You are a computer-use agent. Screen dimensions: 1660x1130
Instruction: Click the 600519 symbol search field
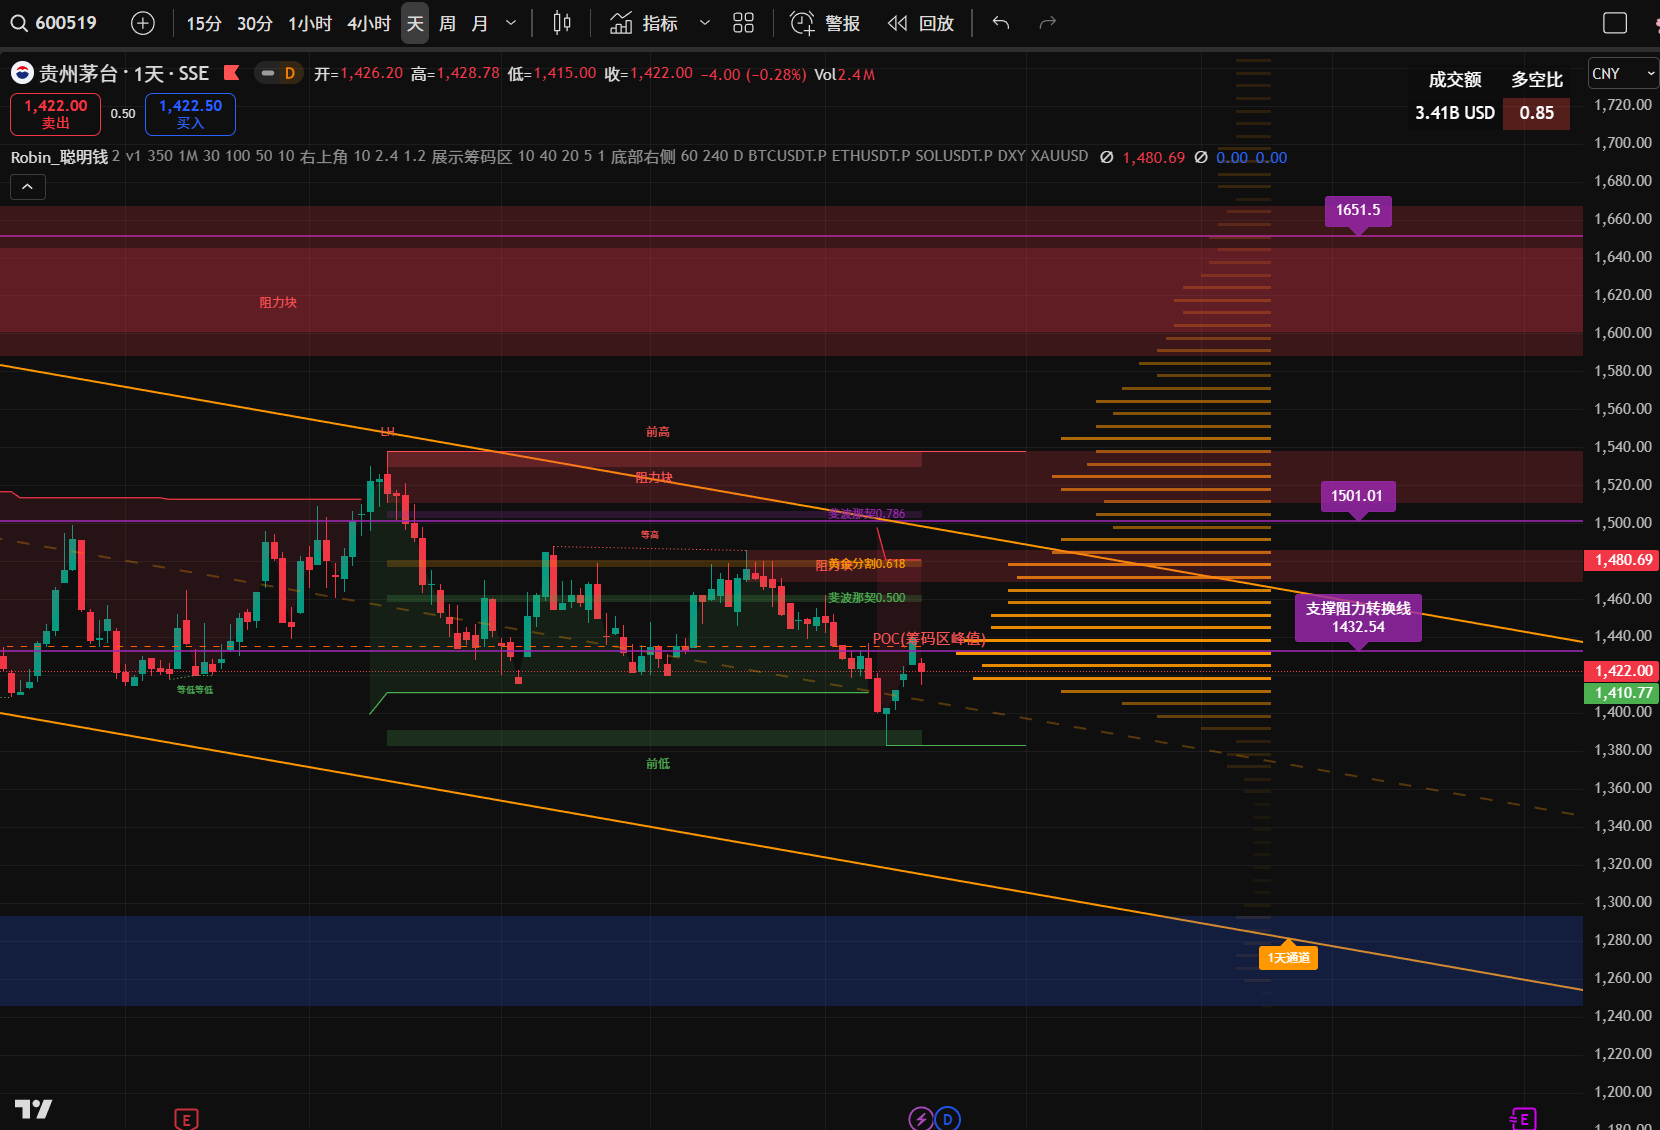click(66, 23)
